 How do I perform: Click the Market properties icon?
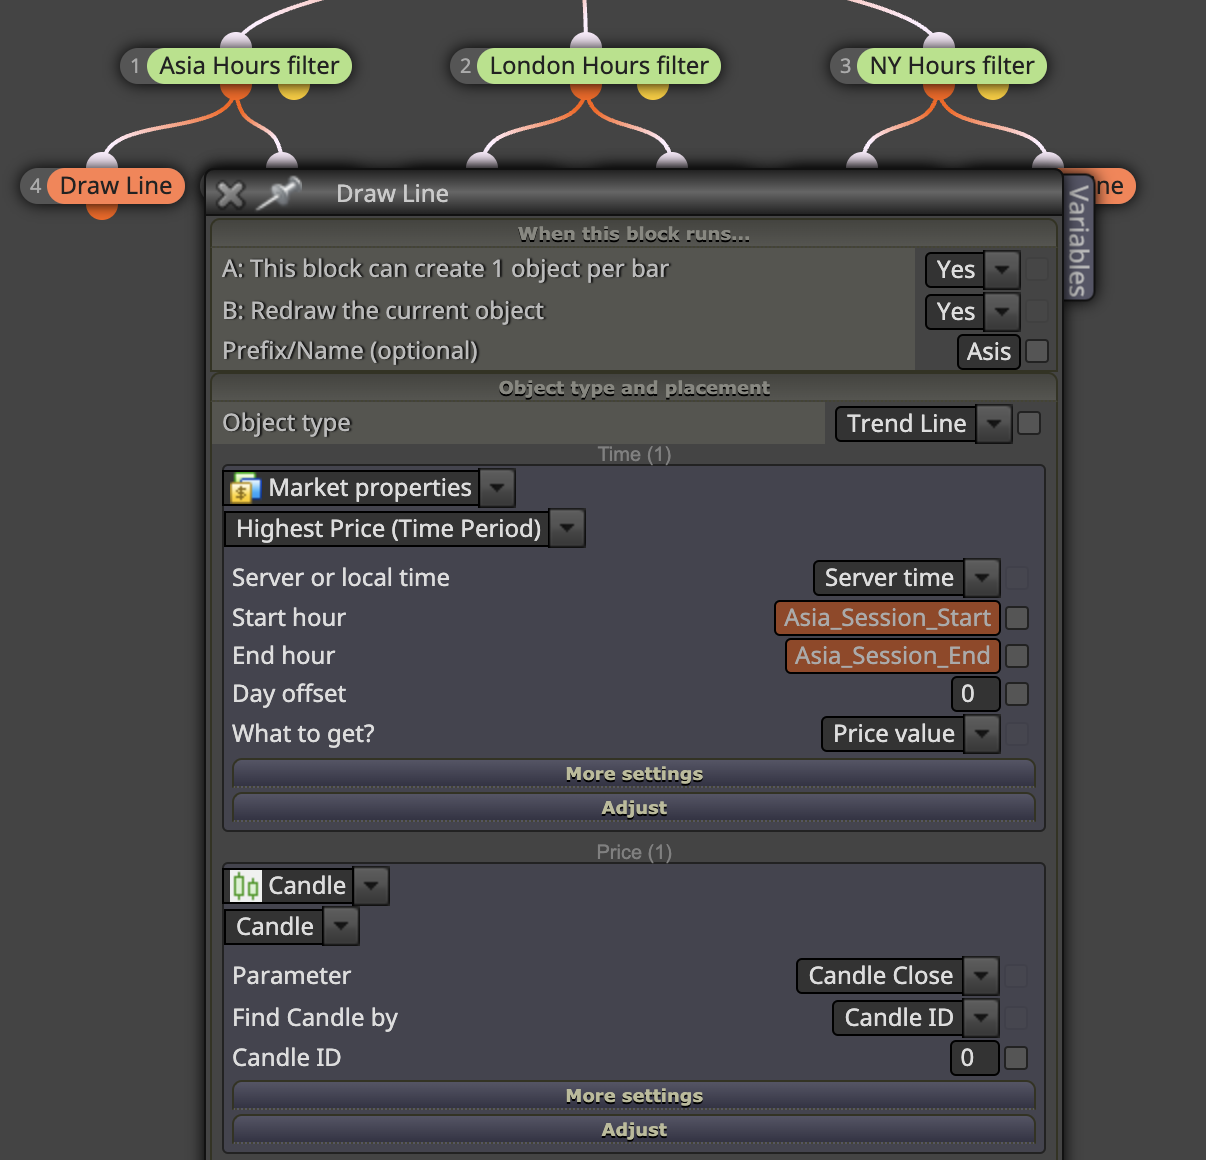coord(245,488)
